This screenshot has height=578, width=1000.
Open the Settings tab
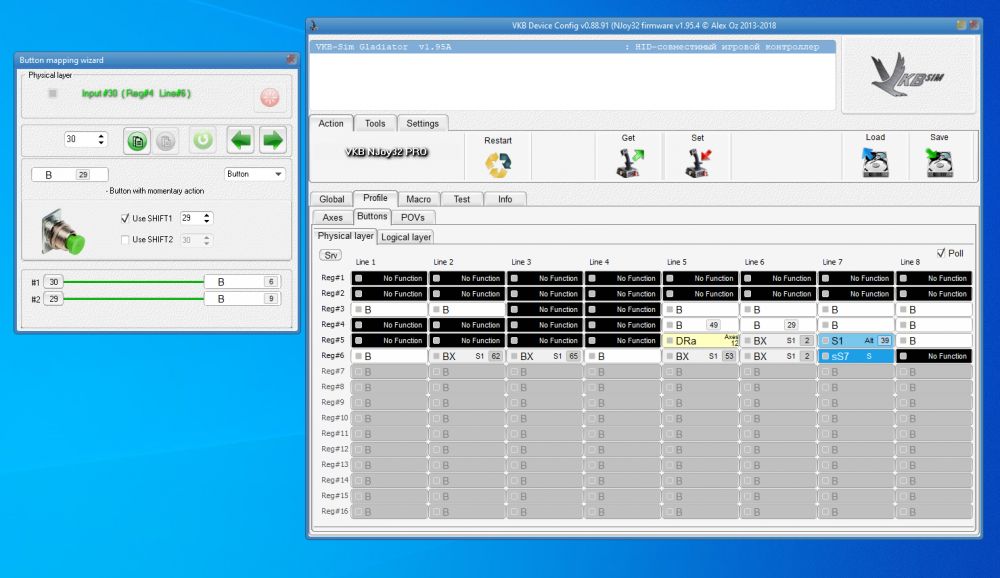click(x=422, y=124)
